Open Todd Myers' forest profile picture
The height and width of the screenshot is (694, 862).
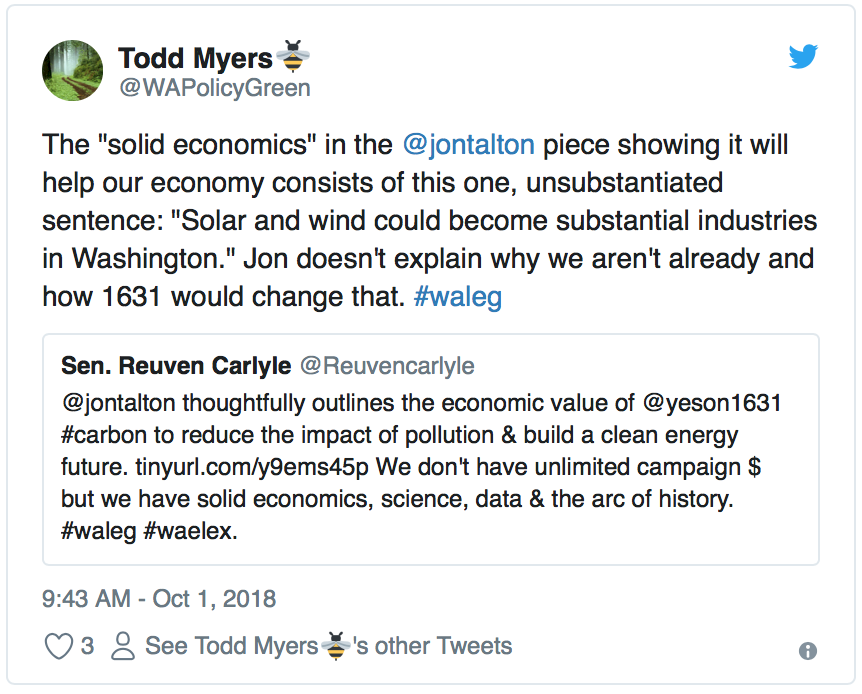[x=73, y=70]
